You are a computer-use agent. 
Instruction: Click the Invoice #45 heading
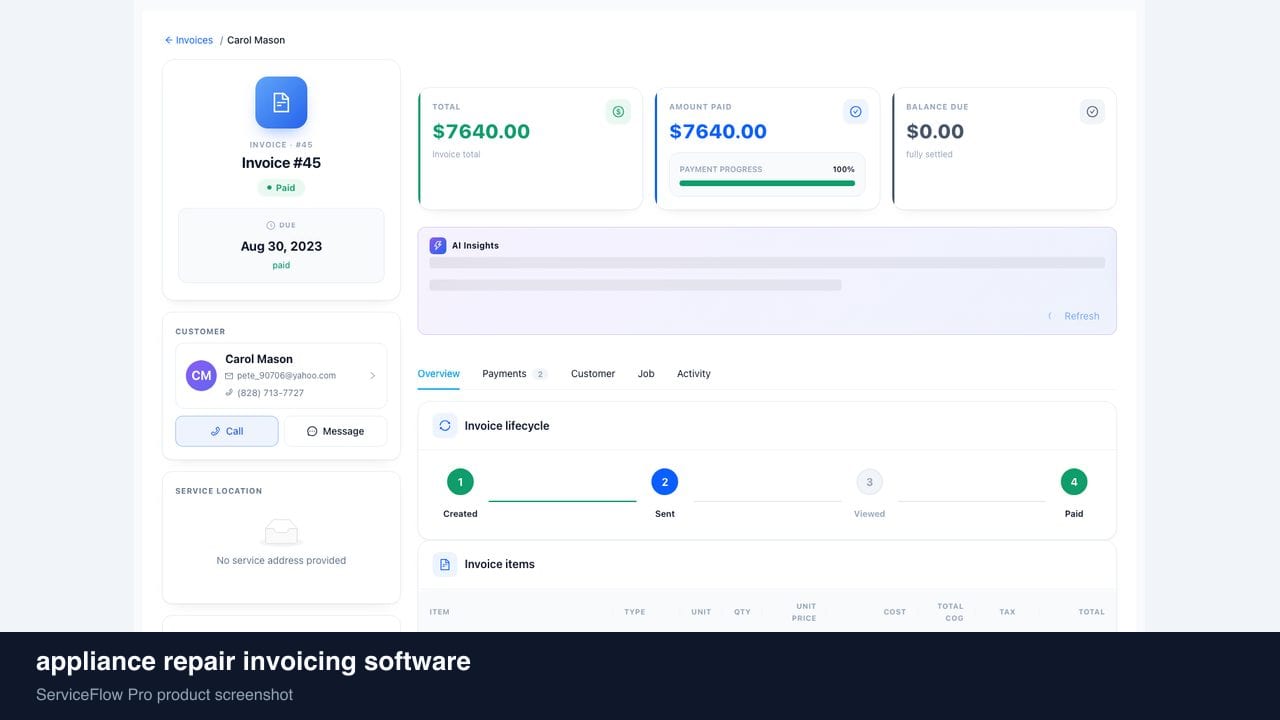pyautogui.click(x=281, y=163)
